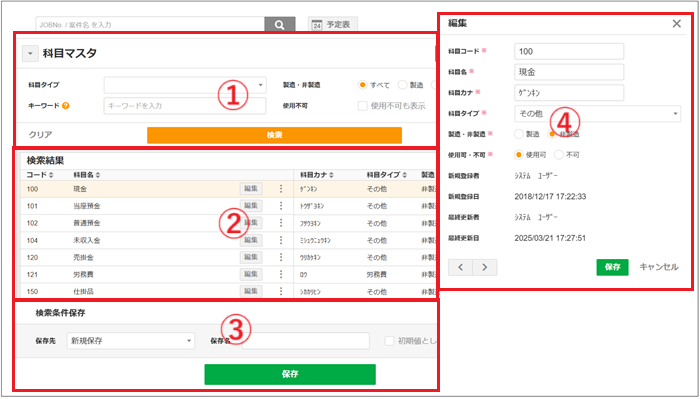The height and width of the screenshot is (399, 700).
Task: Focus the JOBNo. / 案件名 search field
Action: click(x=150, y=25)
